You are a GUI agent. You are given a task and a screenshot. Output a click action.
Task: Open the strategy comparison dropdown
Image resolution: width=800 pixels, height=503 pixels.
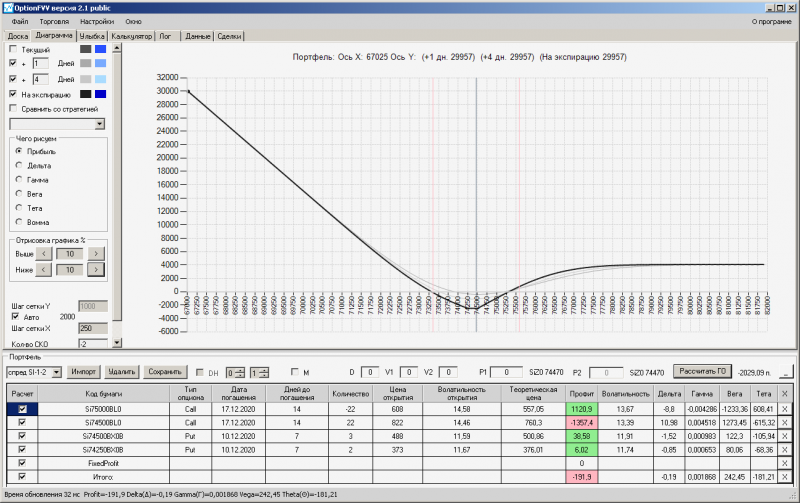(x=99, y=124)
